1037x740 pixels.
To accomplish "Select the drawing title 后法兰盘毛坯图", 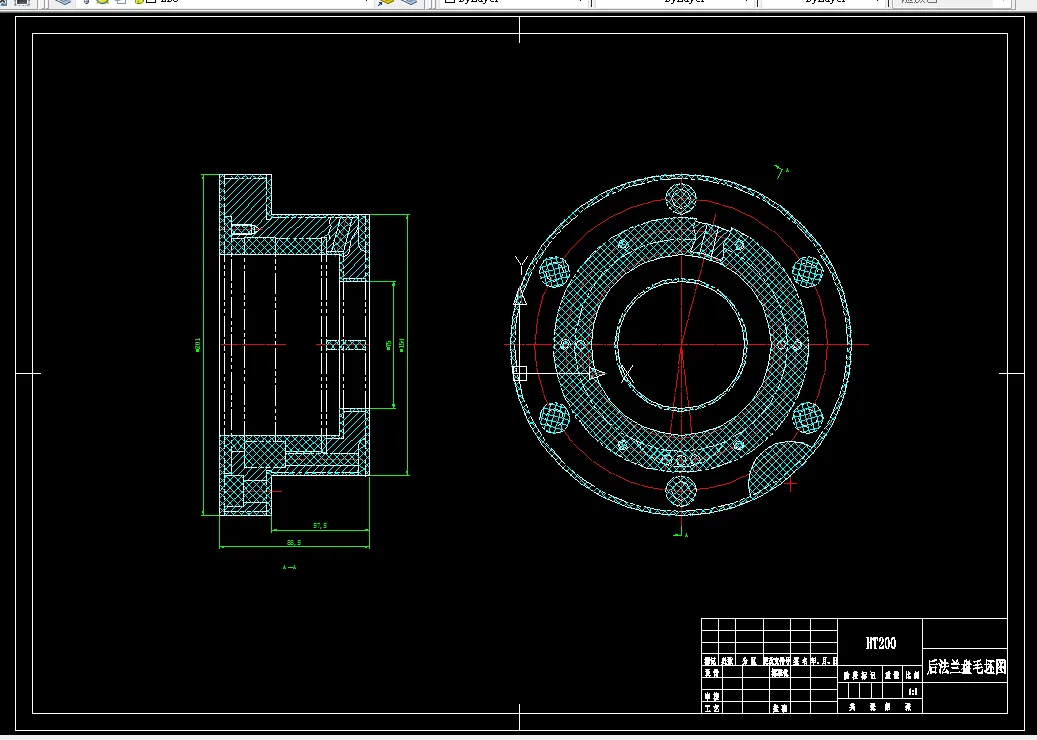I will pyautogui.click(x=966, y=667).
